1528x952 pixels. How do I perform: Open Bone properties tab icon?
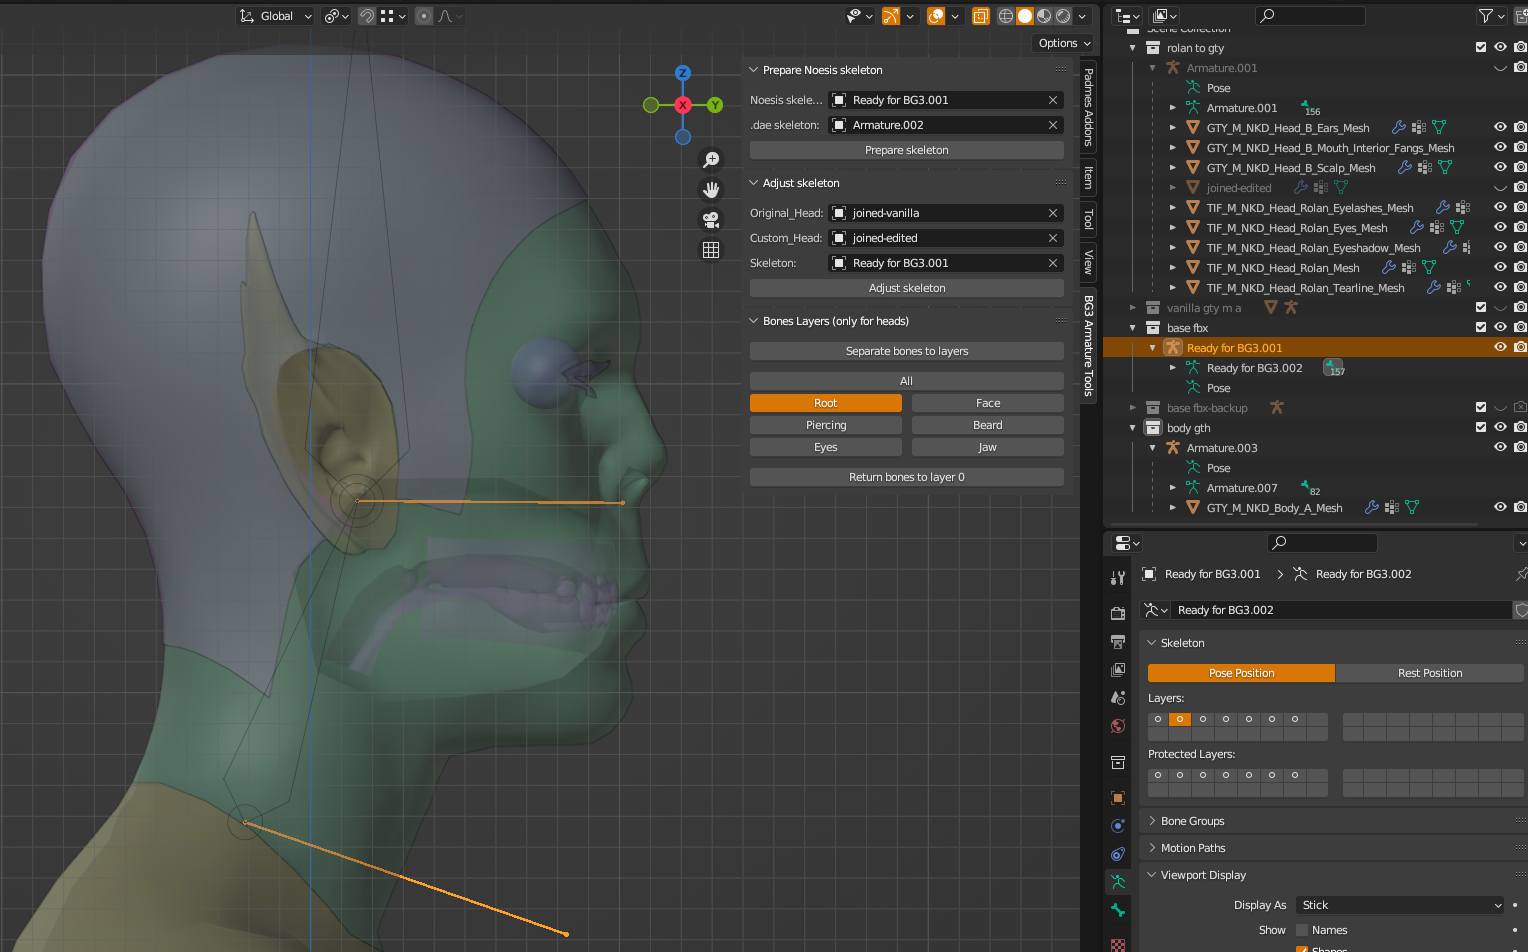pyautogui.click(x=1118, y=910)
